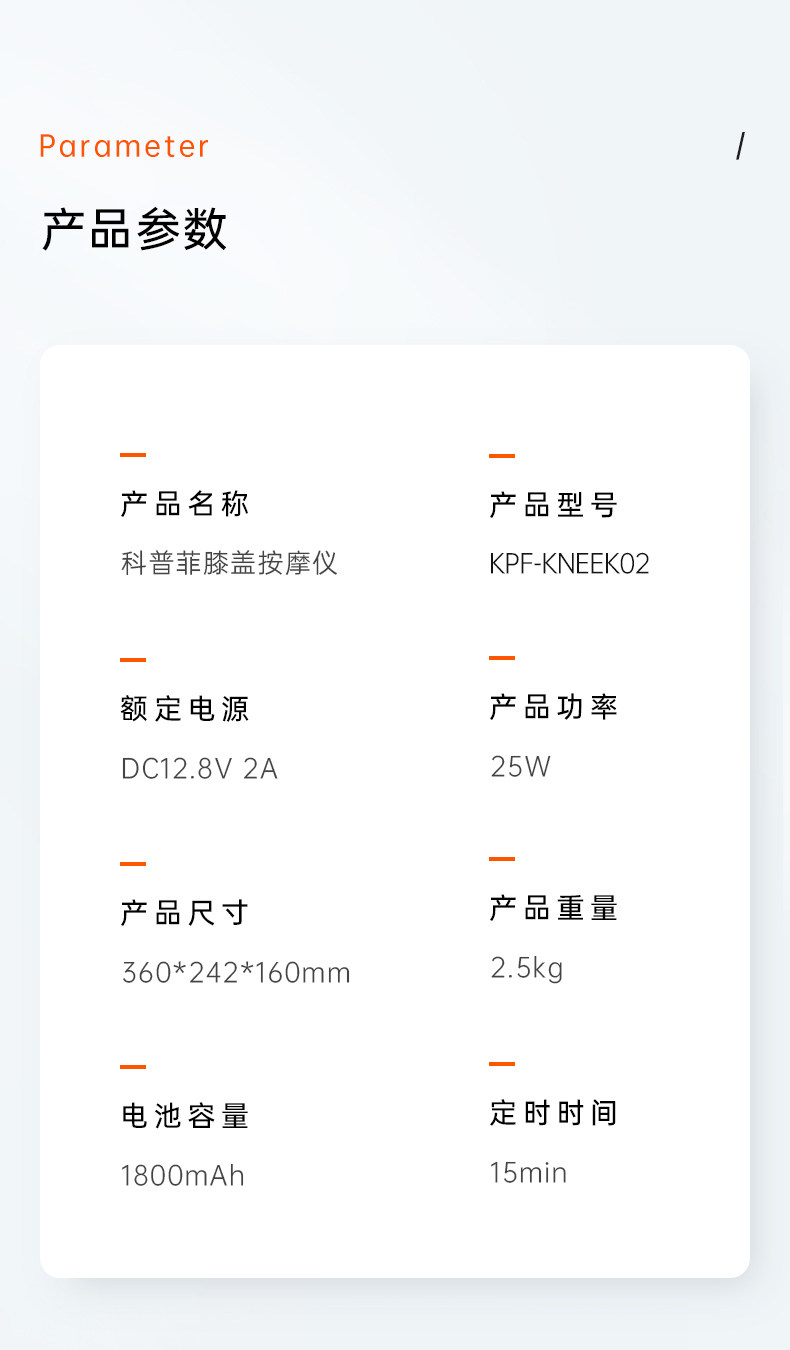Select the 产品名称 label
790x1350 pixels.
point(185,504)
